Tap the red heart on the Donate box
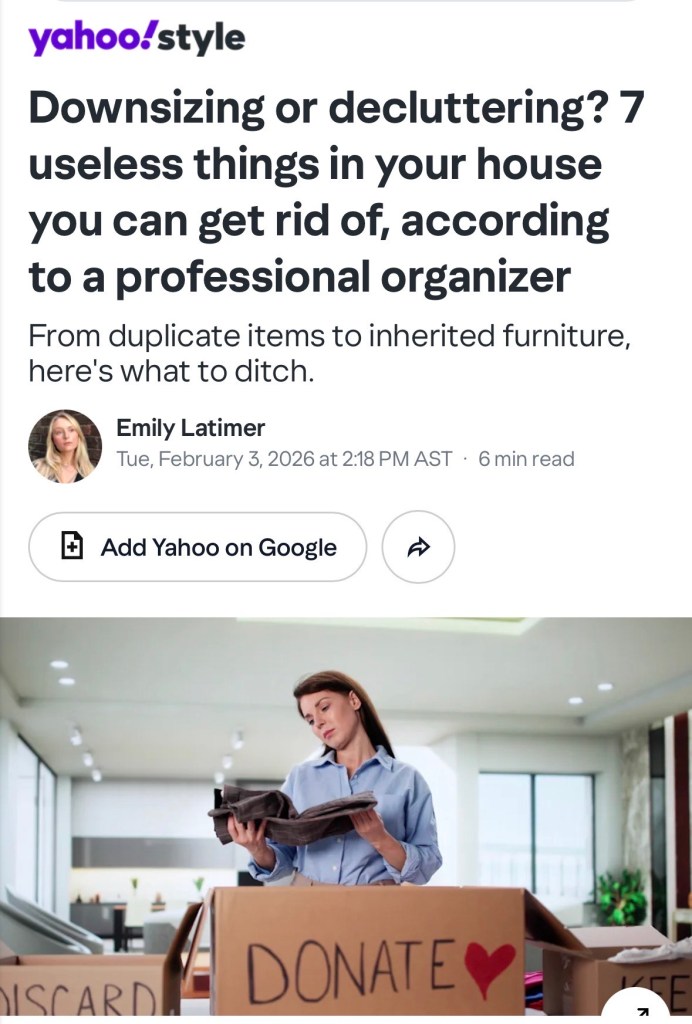 tap(489, 968)
